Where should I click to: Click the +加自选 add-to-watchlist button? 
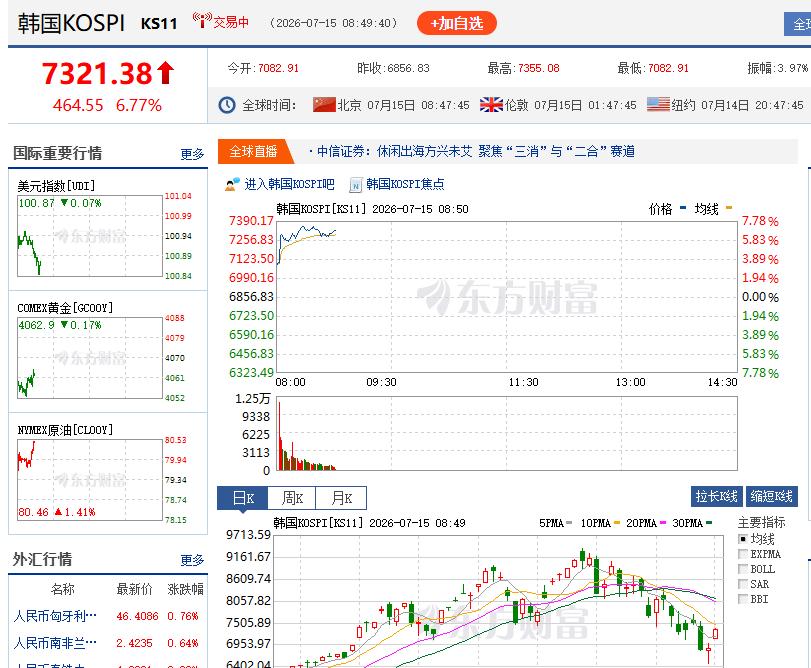pos(456,23)
